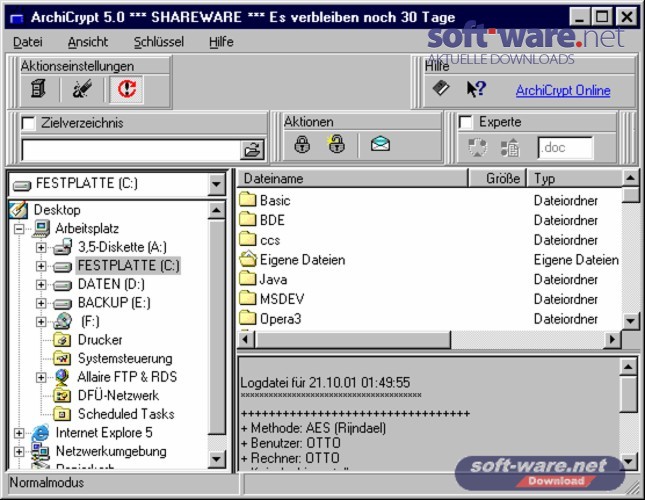Select DATEN (D:) in the tree
Screen dimensions: 645x500
point(111,285)
